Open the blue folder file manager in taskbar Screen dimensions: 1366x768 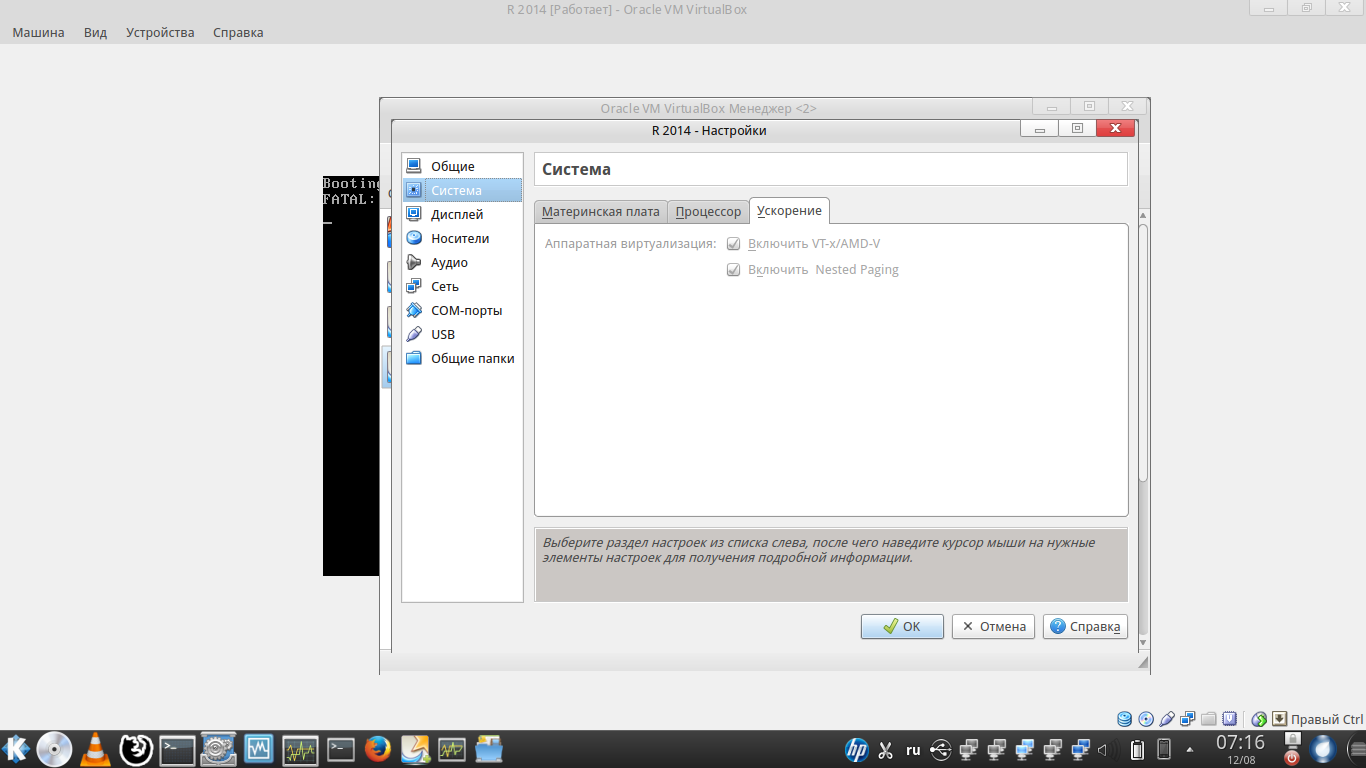pyautogui.click(x=488, y=749)
